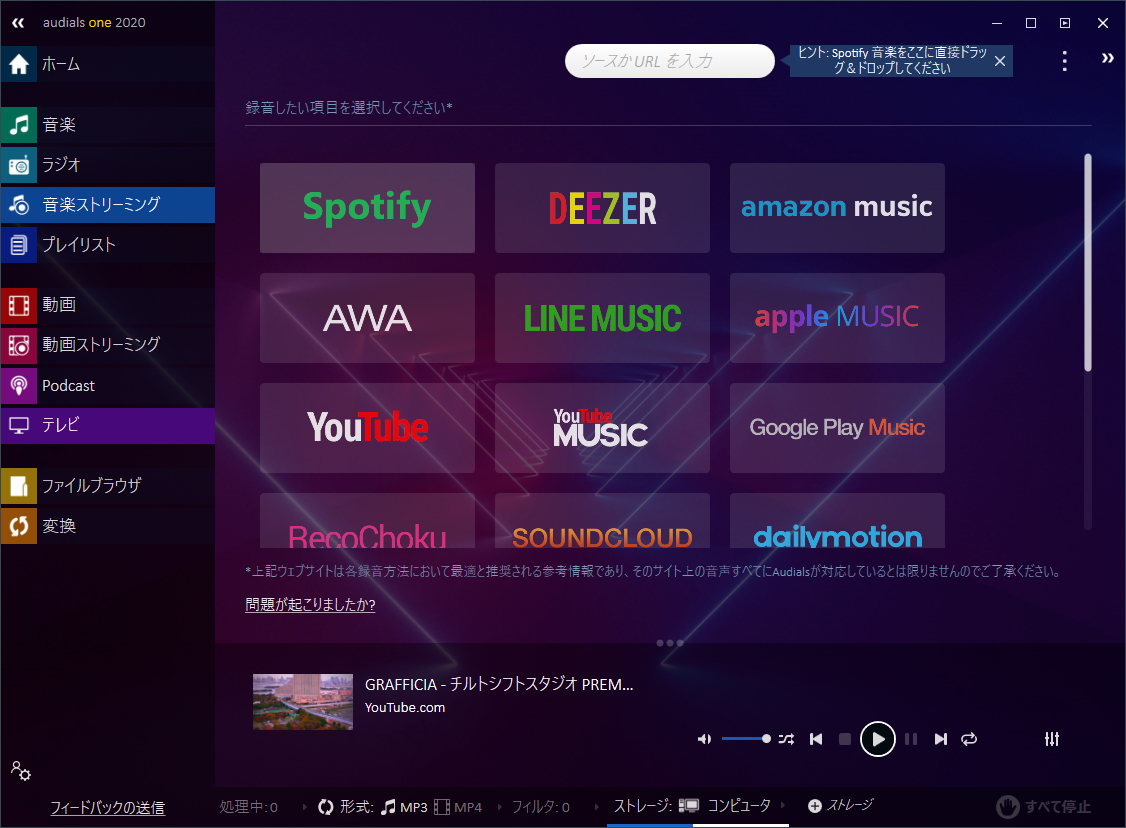The image size is (1126, 828).
Task: Adjust the volume slider
Action: 745,739
